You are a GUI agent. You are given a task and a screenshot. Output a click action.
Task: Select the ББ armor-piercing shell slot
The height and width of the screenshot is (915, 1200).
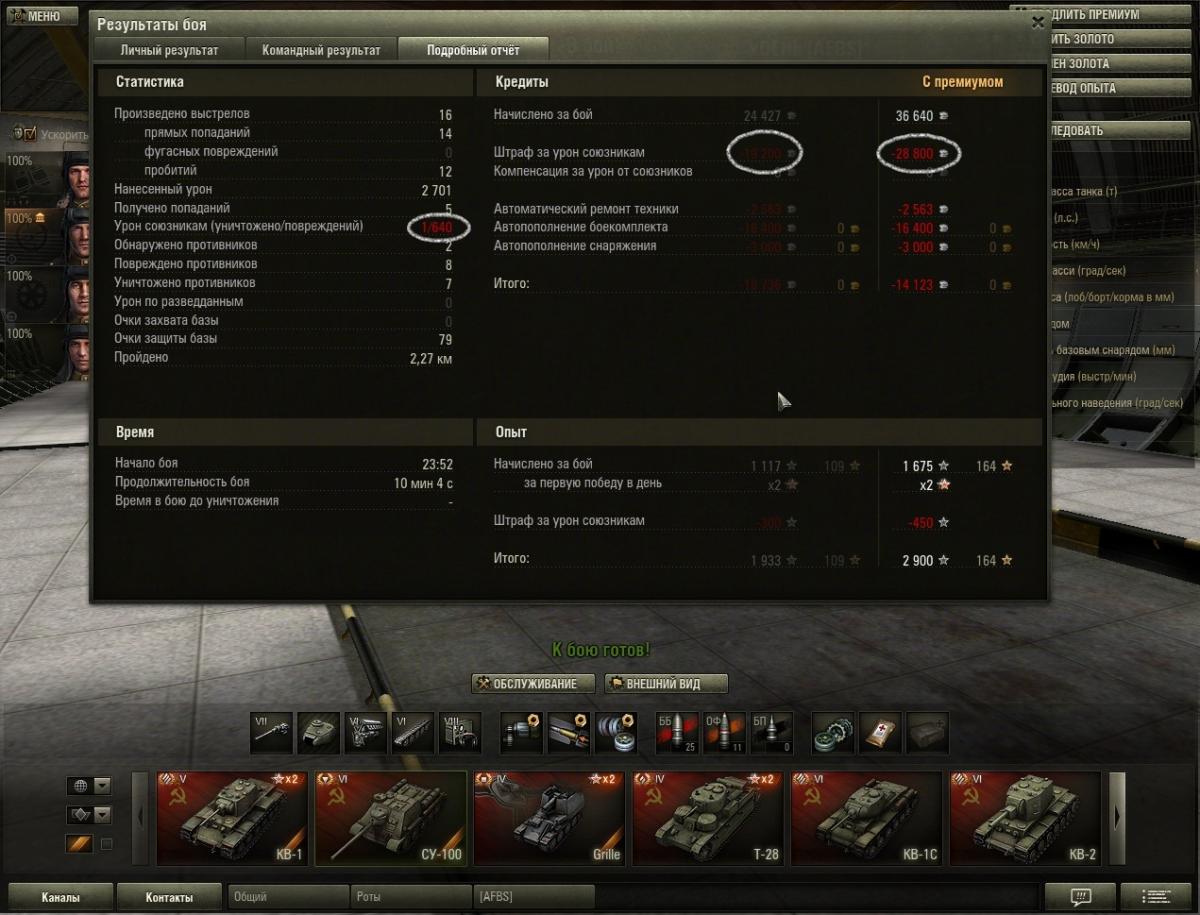677,732
